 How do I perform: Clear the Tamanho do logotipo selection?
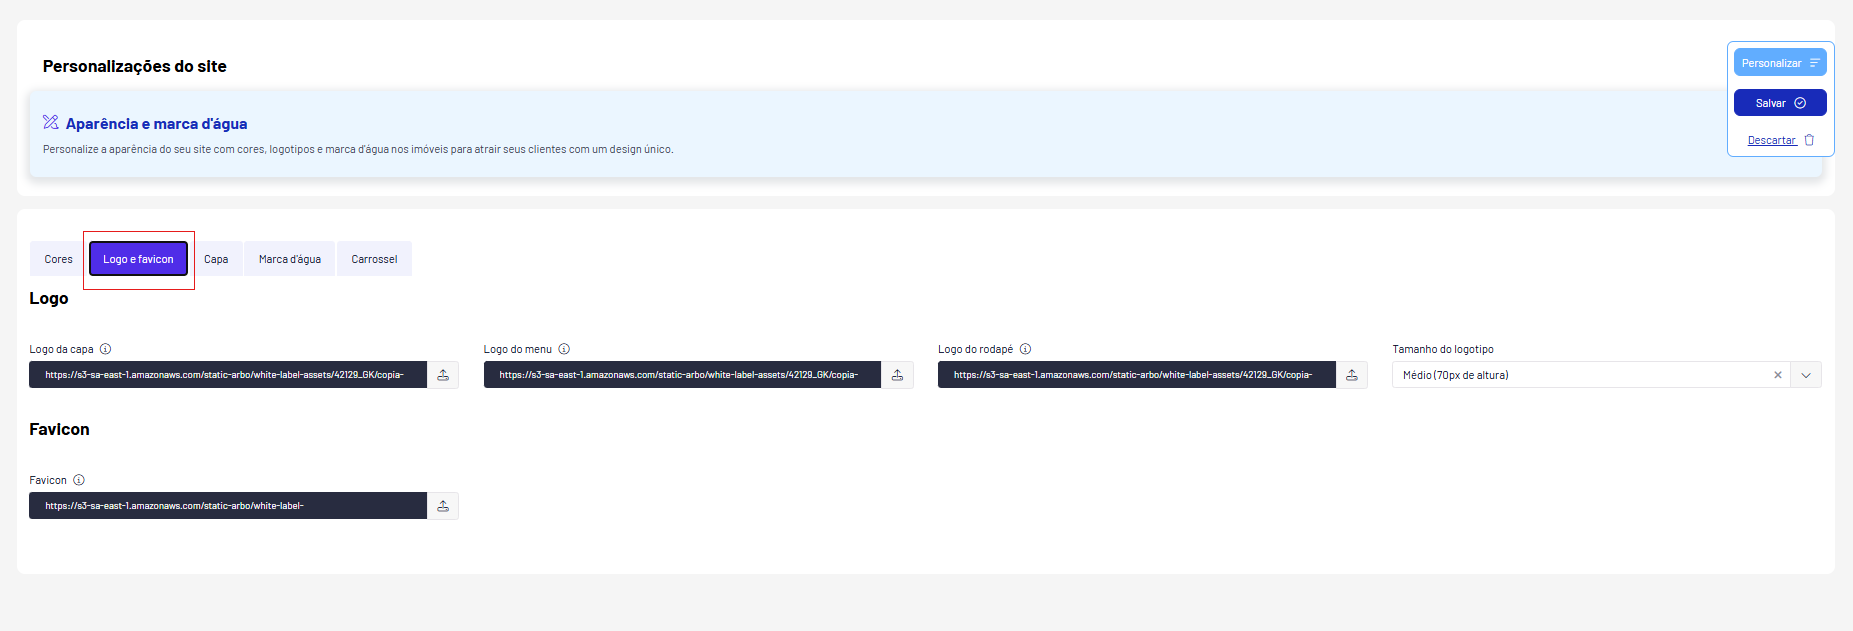pyautogui.click(x=1778, y=375)
